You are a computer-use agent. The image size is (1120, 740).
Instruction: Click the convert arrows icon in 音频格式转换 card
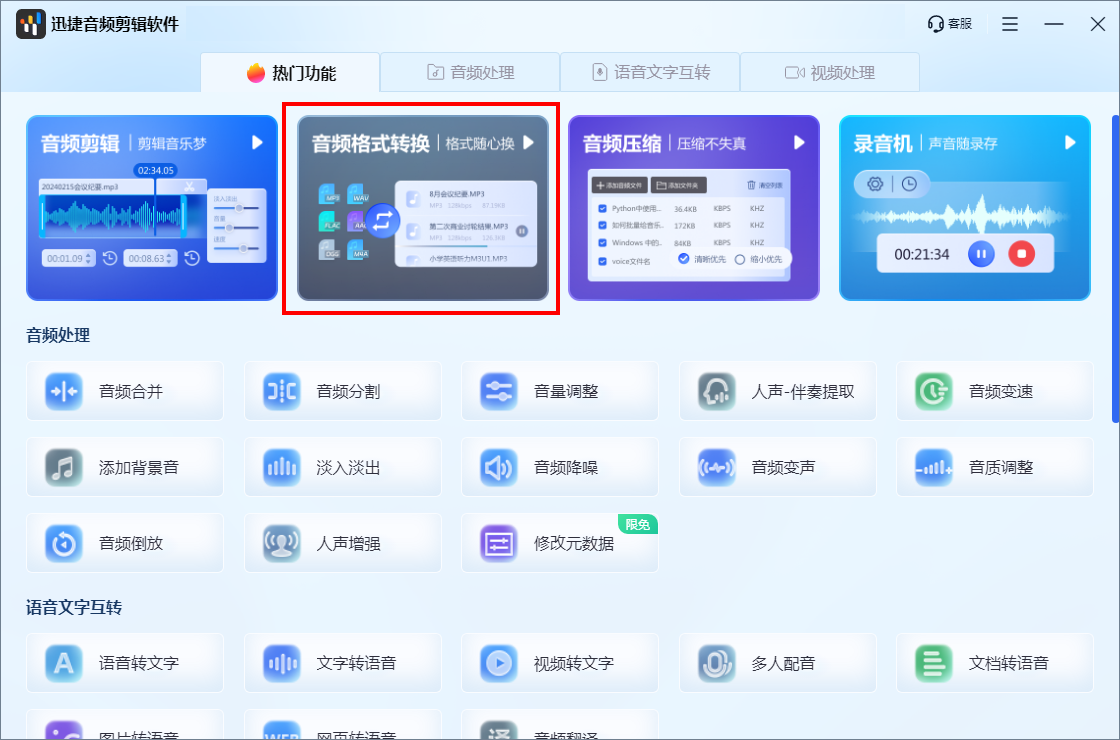click(x=383, y=220)
